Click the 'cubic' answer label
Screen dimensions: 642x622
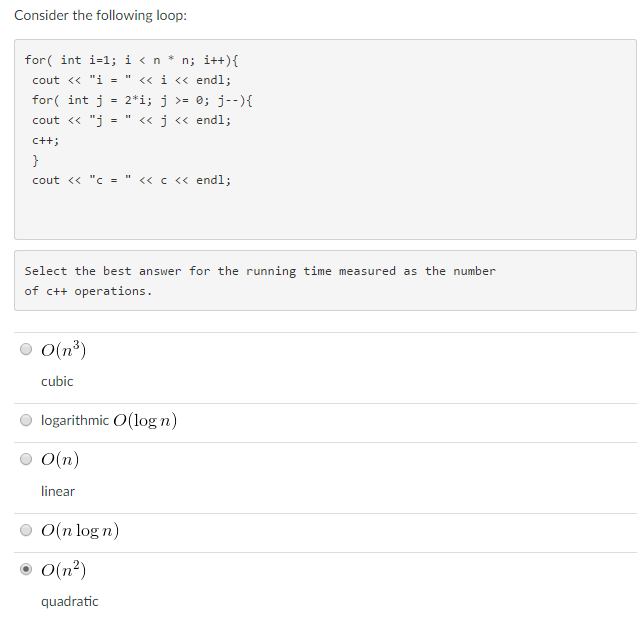[x=57, y=381]
